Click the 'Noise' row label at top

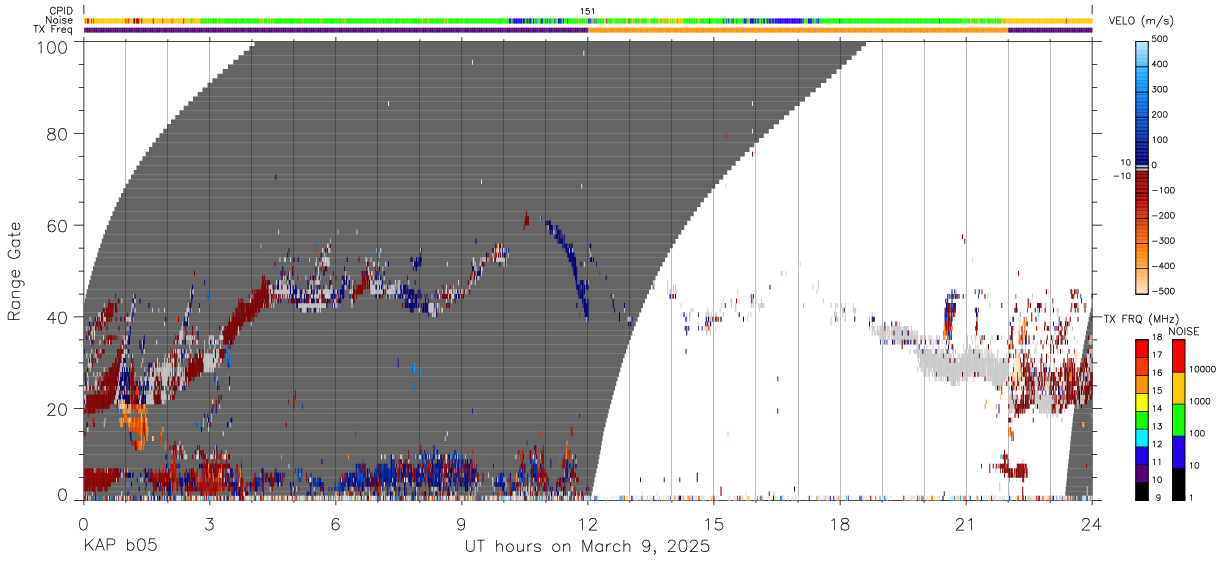pyautogui.click(x=61, y=20)
